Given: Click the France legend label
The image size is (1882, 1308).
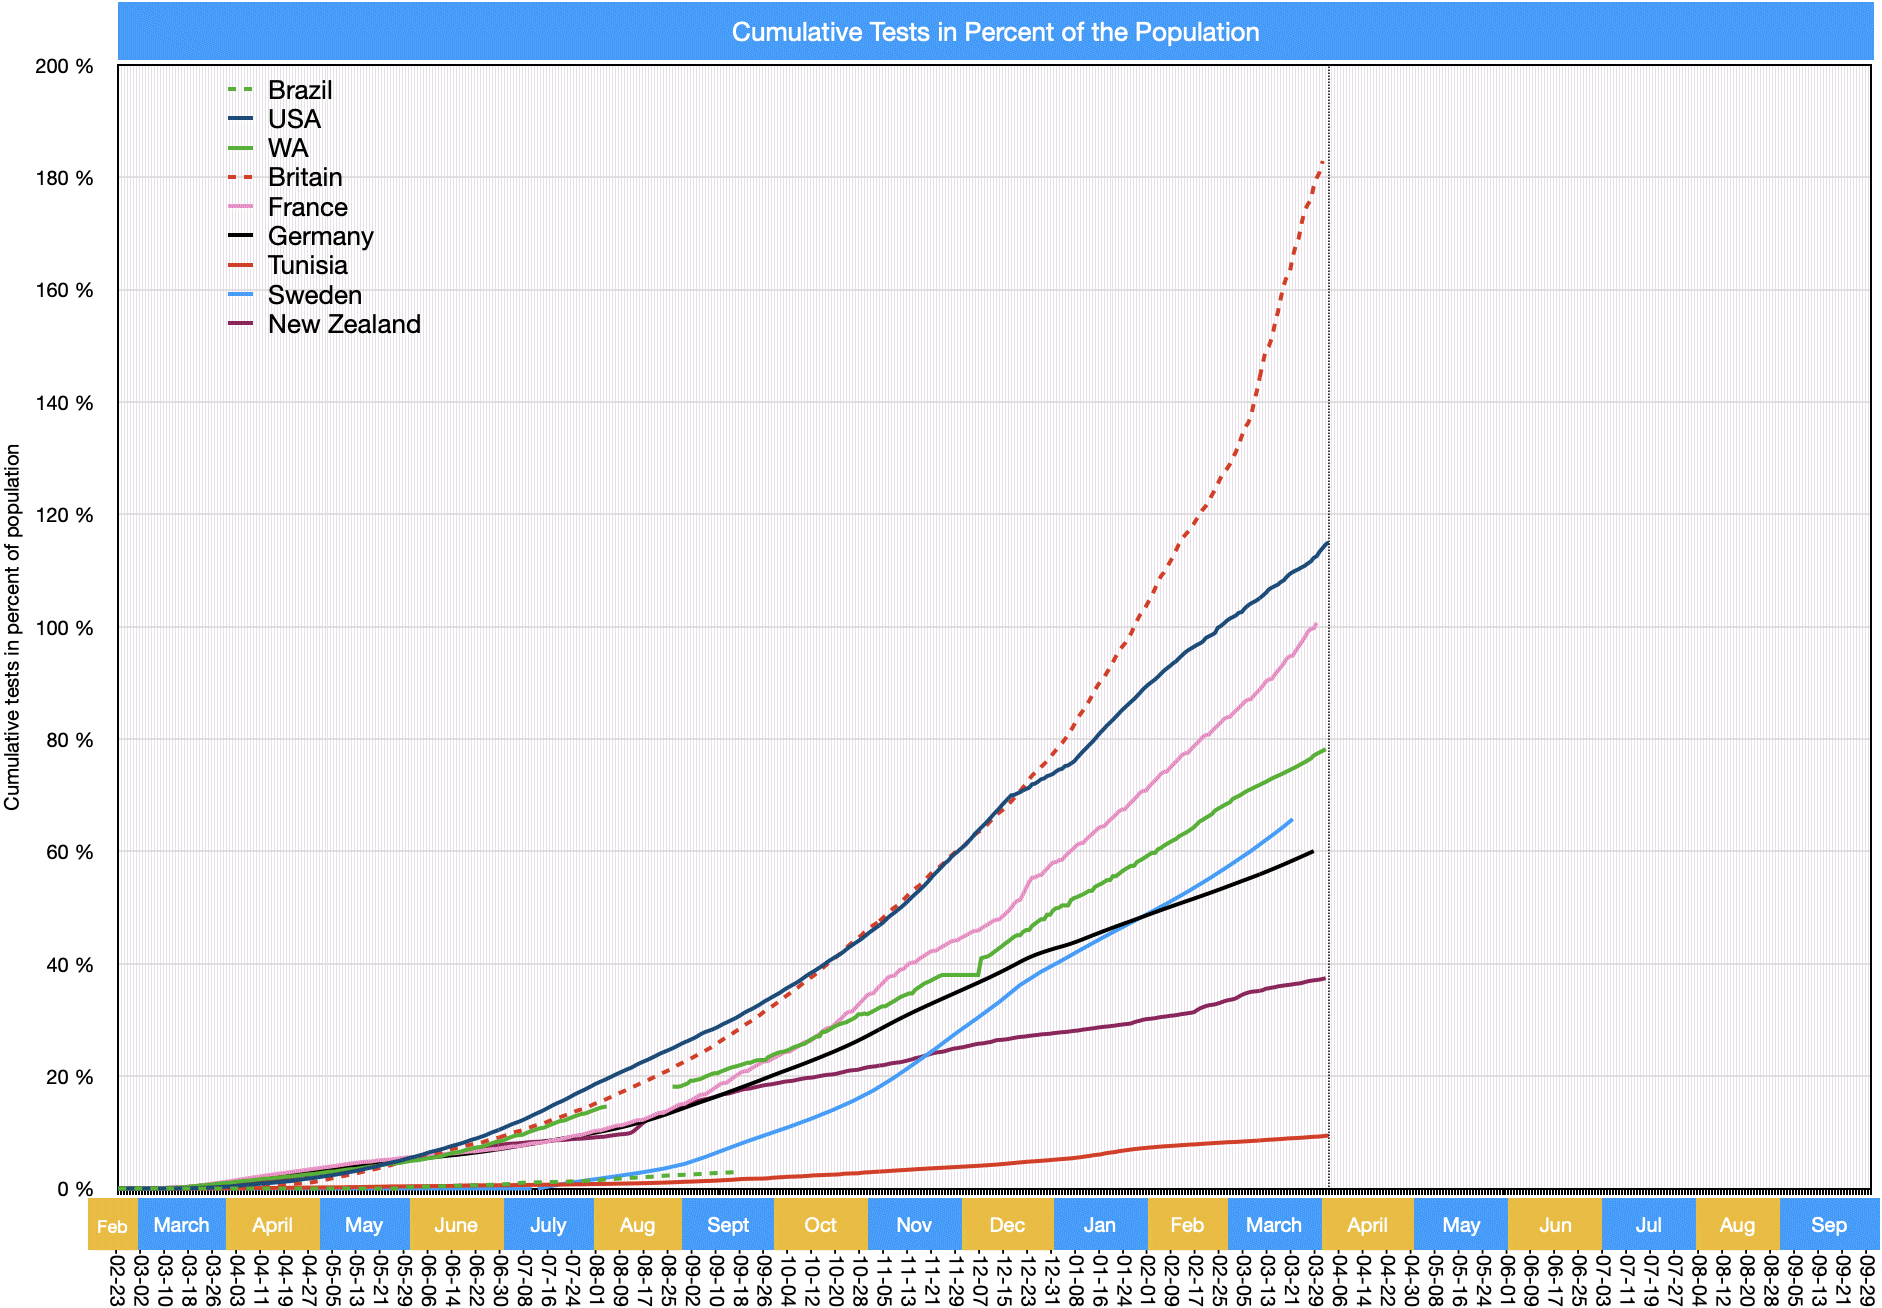Looking at the screenshot, I should pos(307,207).
